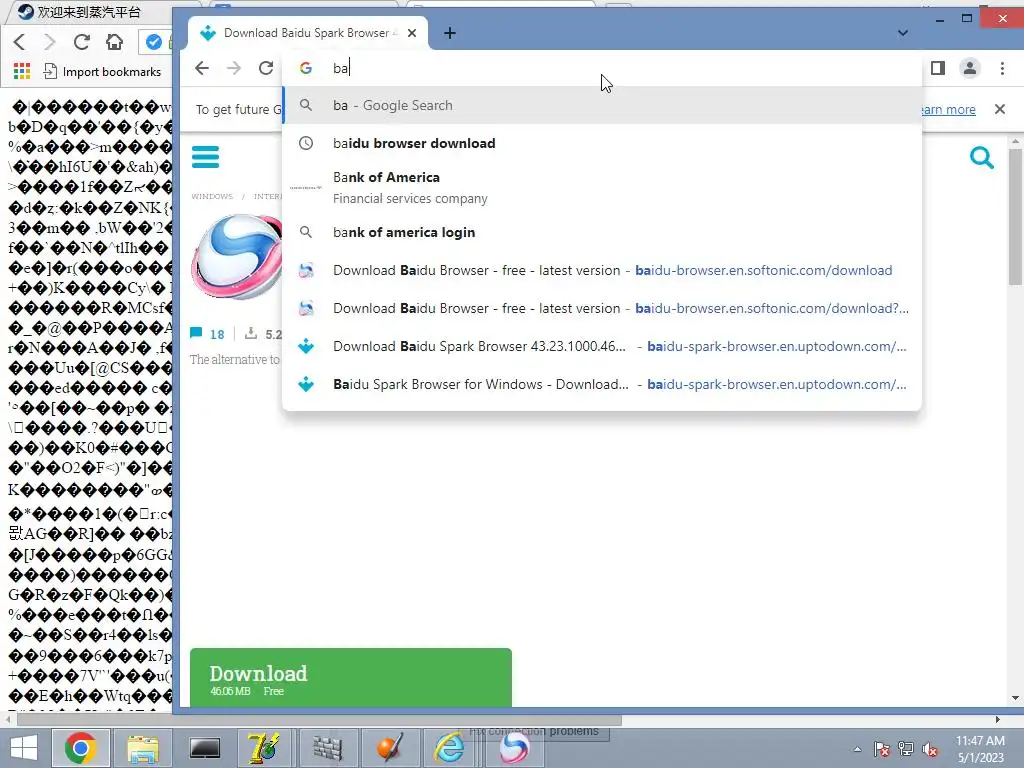1024x768 pixels.
Task: Click the page vertical scrollbar thumb
Action: [1015, 217]
